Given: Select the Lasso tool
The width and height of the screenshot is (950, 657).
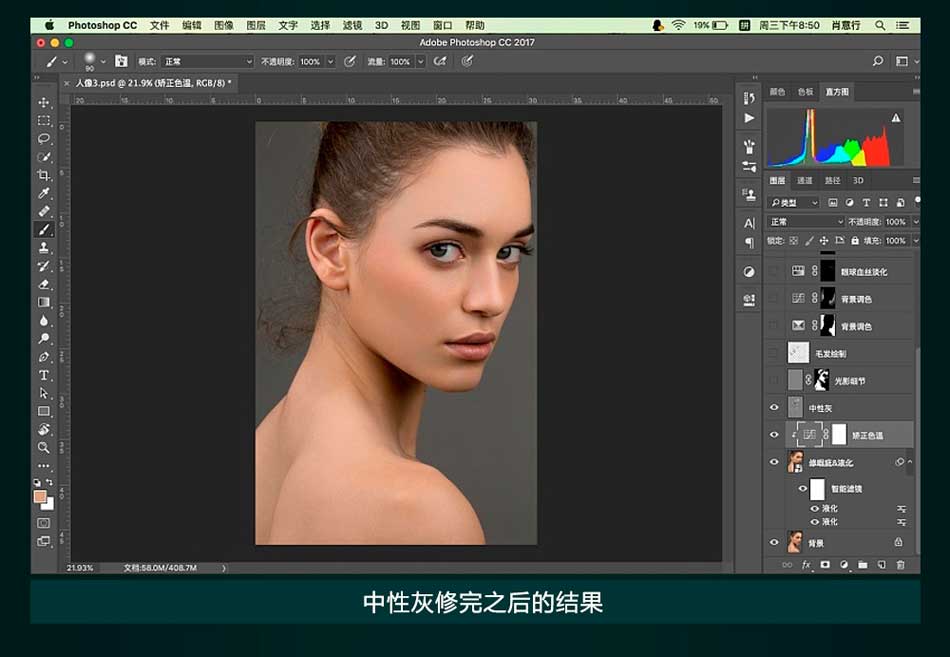Looking at the screenshot, I should (x=44, y=139).
